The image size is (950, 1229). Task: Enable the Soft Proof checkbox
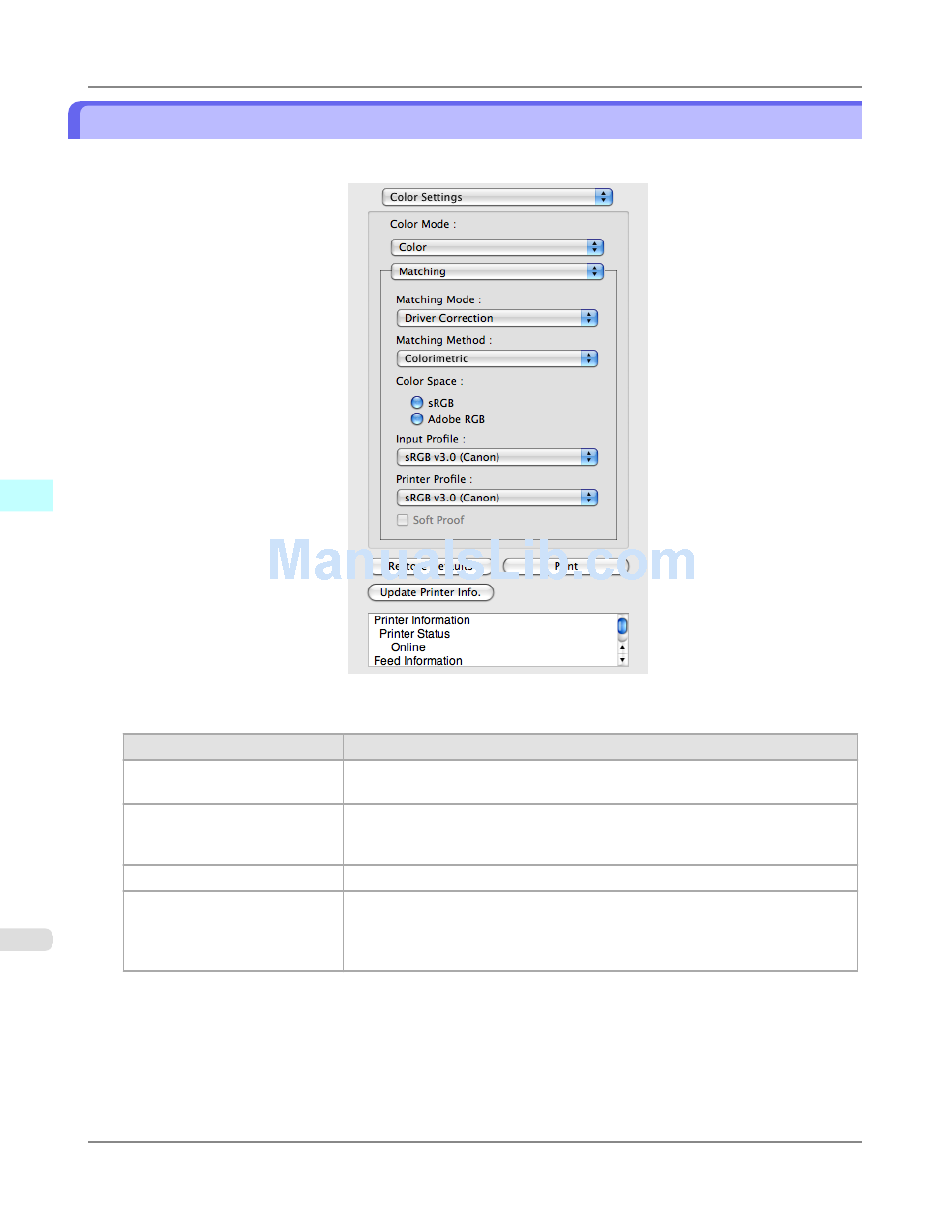click(x=403, y=520)
